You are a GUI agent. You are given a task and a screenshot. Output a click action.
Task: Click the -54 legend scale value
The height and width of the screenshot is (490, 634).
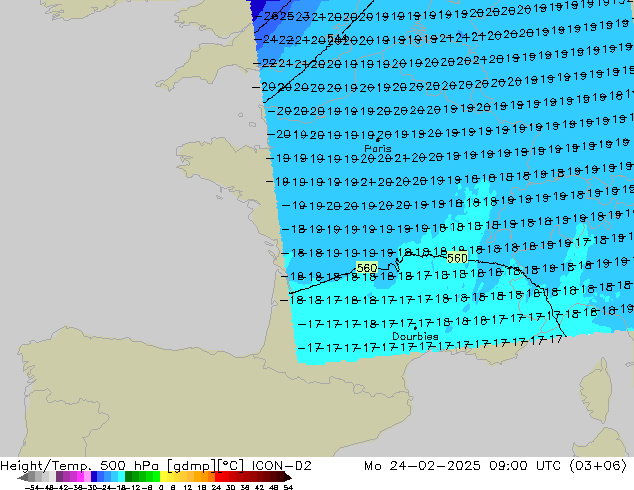[32, 487]
